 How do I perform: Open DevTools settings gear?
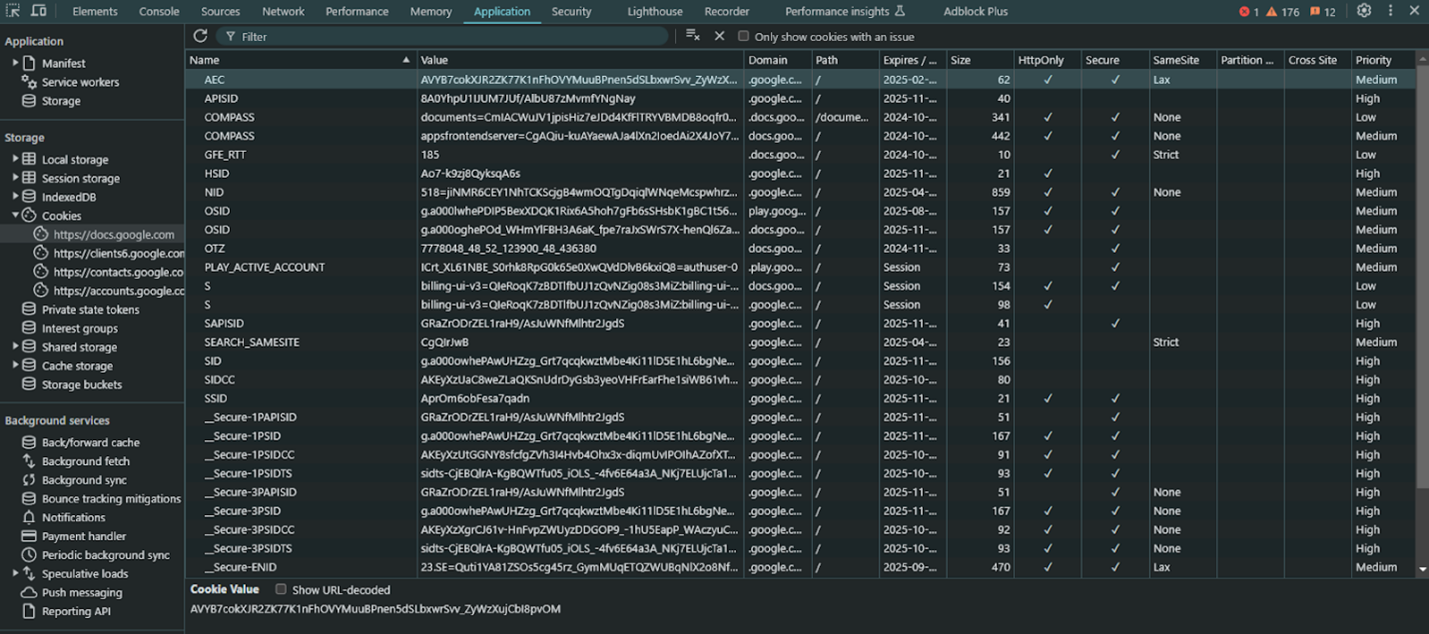pyautogui.click(x=1364, y=11)
